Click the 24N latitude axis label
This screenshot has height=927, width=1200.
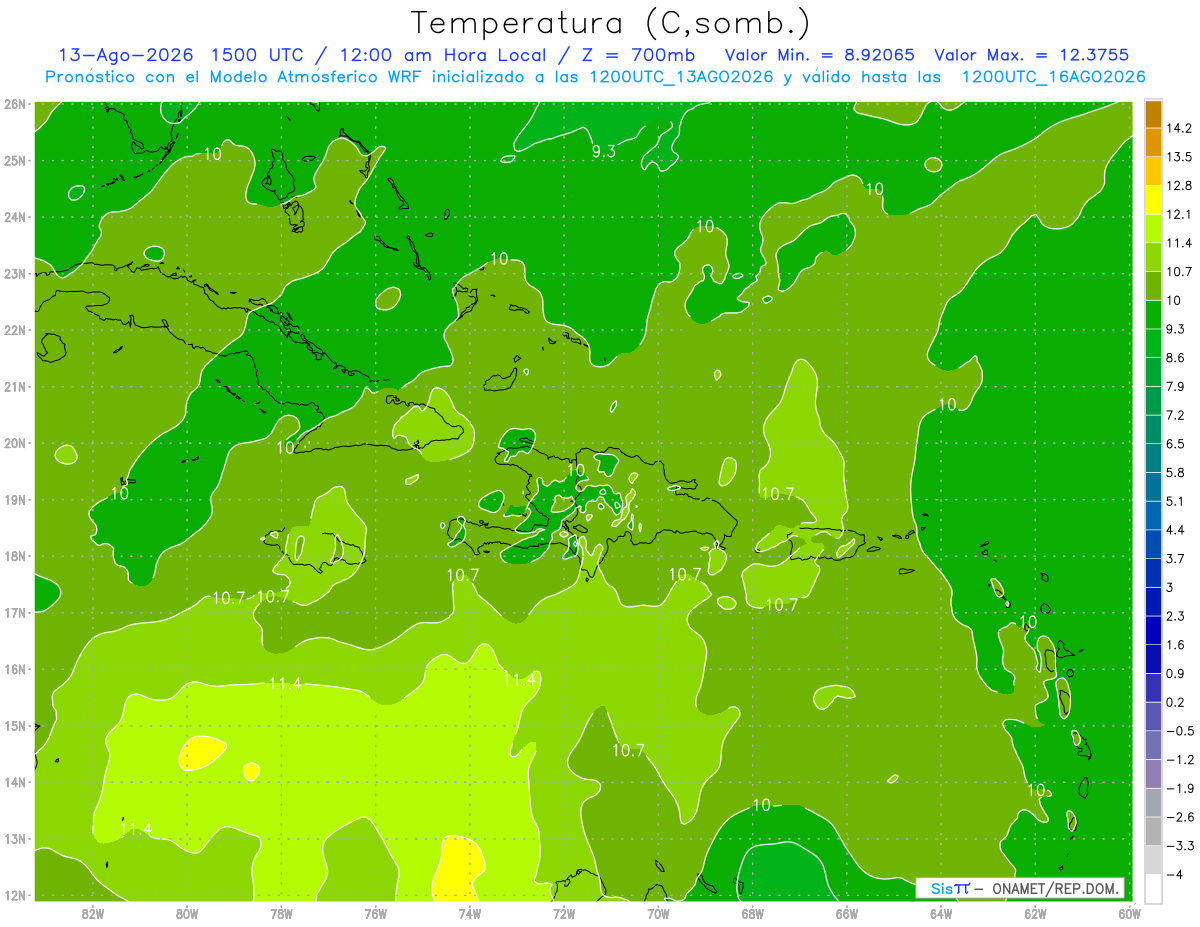coord(14,217)
